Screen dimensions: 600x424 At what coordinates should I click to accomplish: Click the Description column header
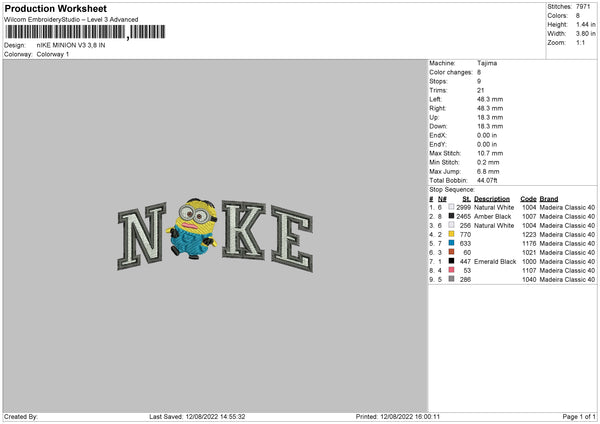492,199
